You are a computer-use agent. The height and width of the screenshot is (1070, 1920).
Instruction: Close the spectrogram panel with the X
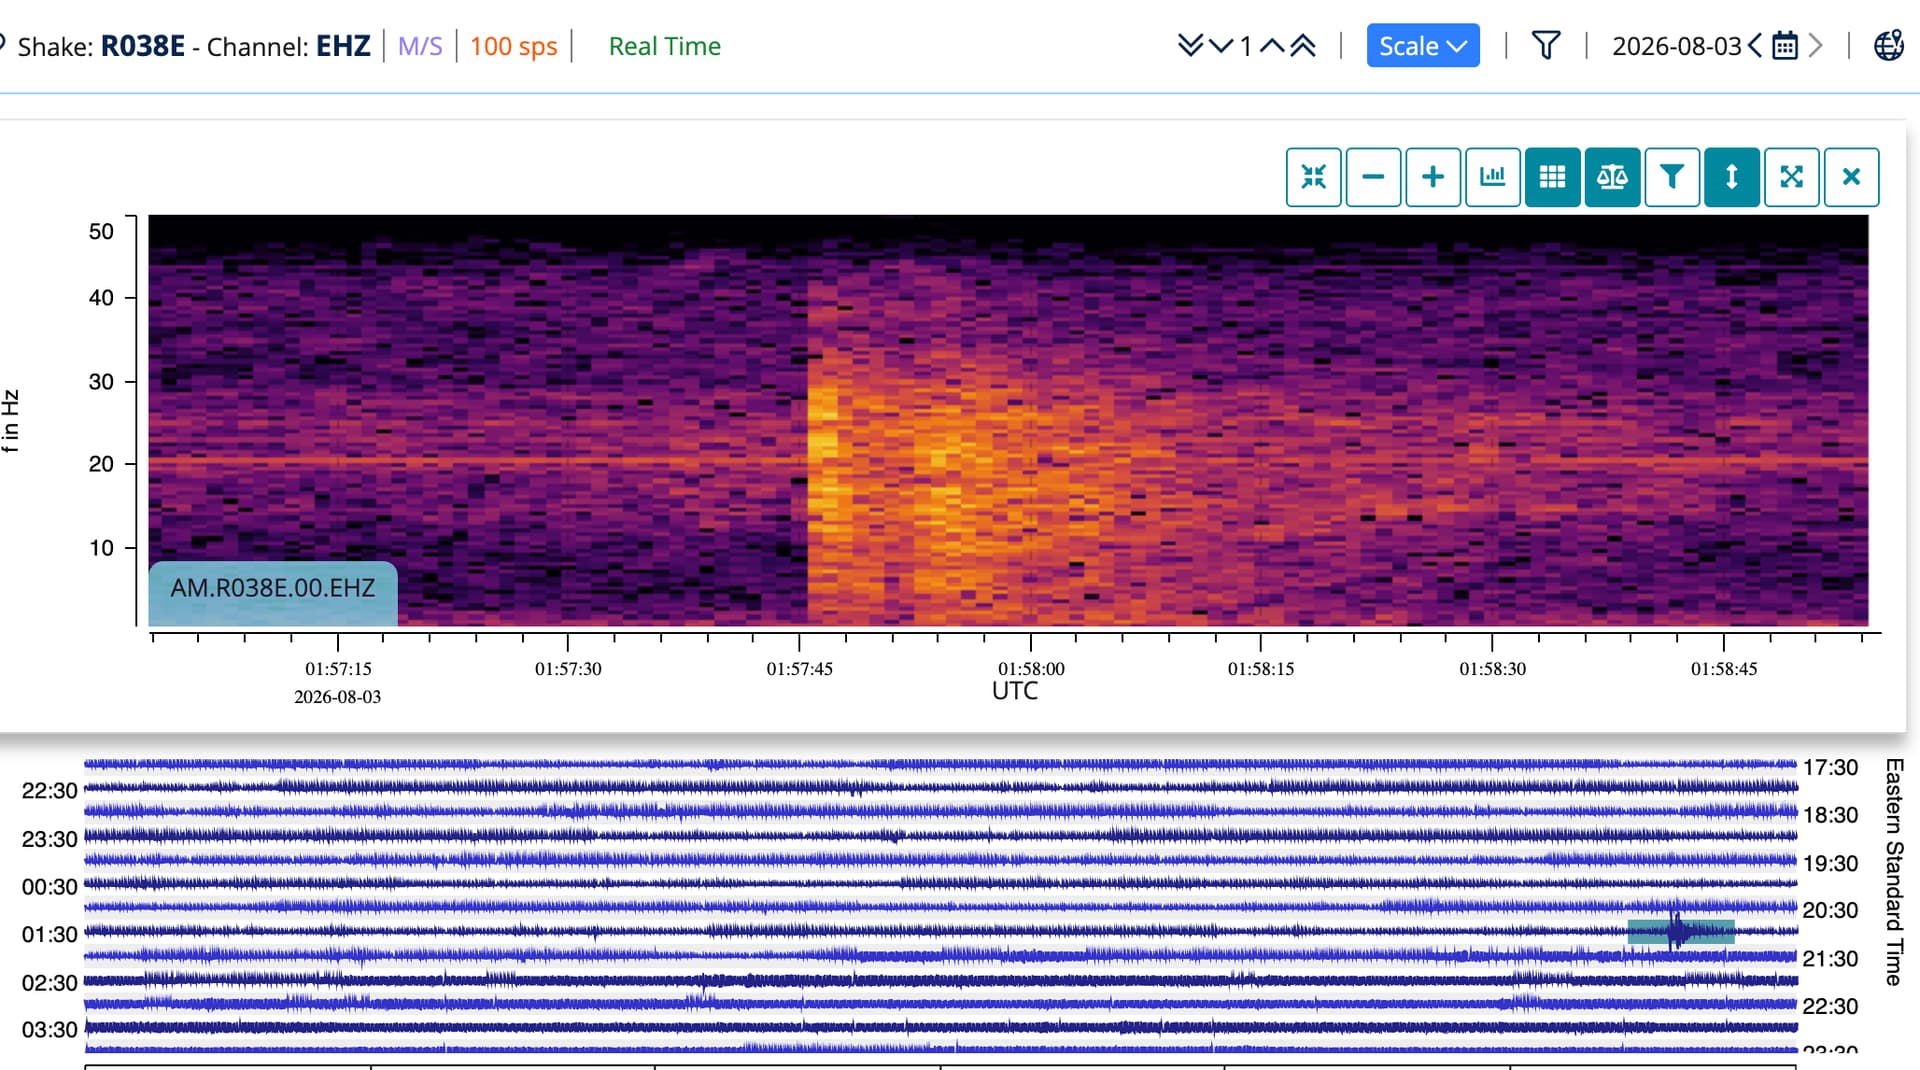pyautogui.click(x=1851, y=177)
